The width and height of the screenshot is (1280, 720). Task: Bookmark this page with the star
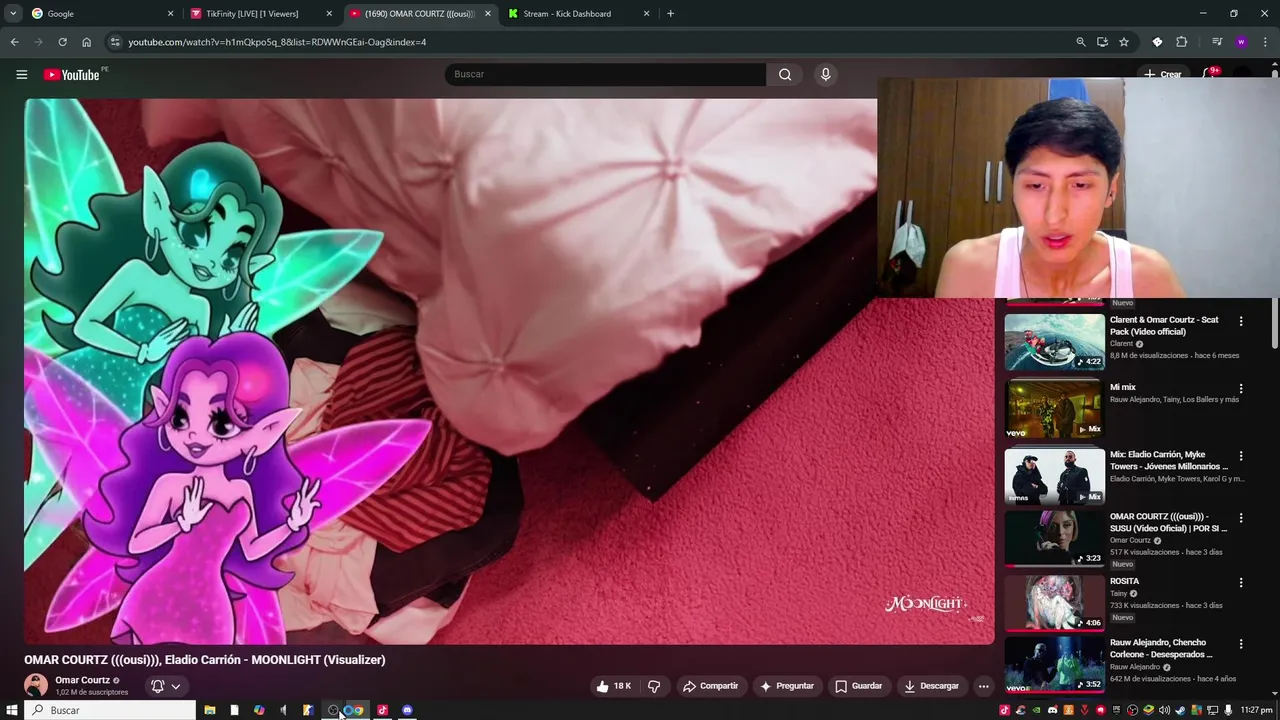point(1124,42)
